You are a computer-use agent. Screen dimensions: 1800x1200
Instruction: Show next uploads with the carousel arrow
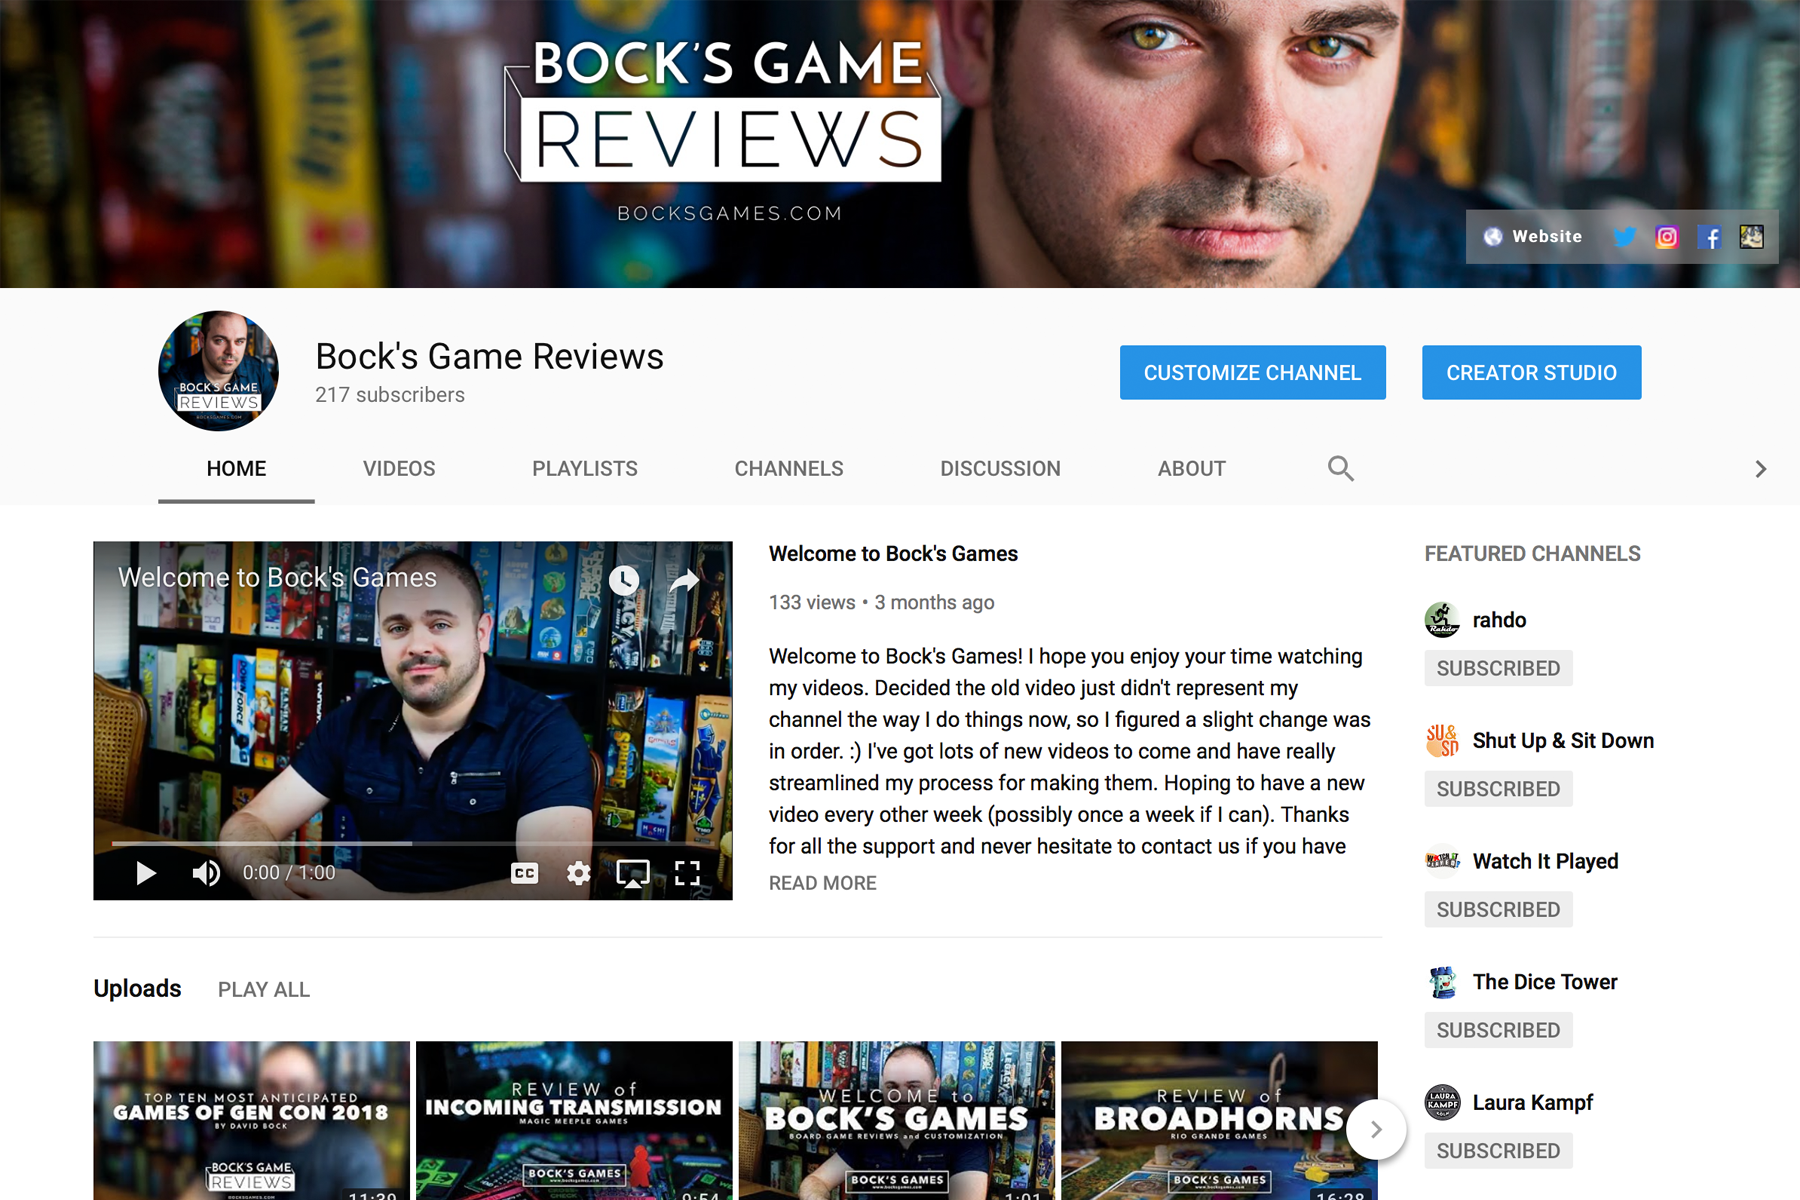coord(1377,1129)
